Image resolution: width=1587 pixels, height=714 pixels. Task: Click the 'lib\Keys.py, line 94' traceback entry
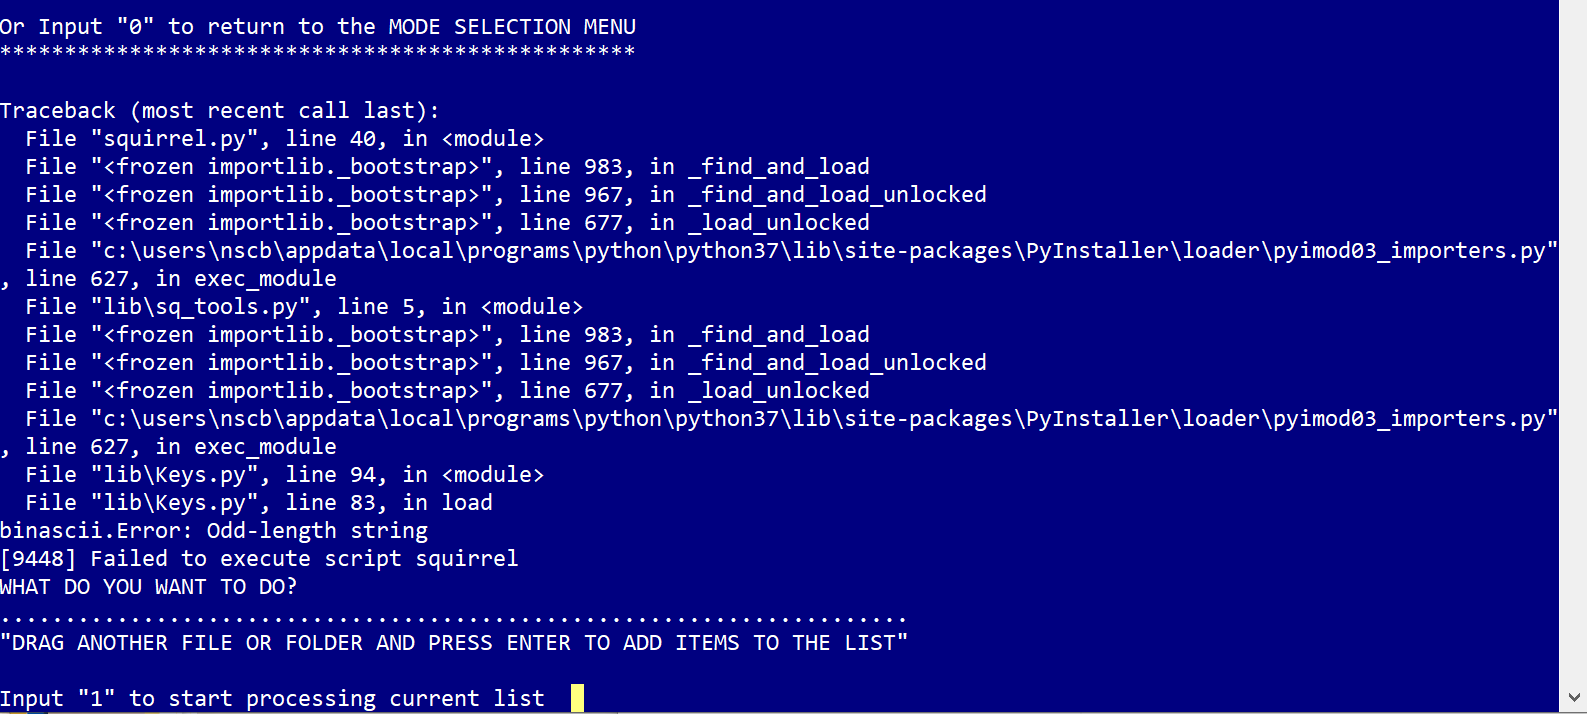click(x=284, y=474)
